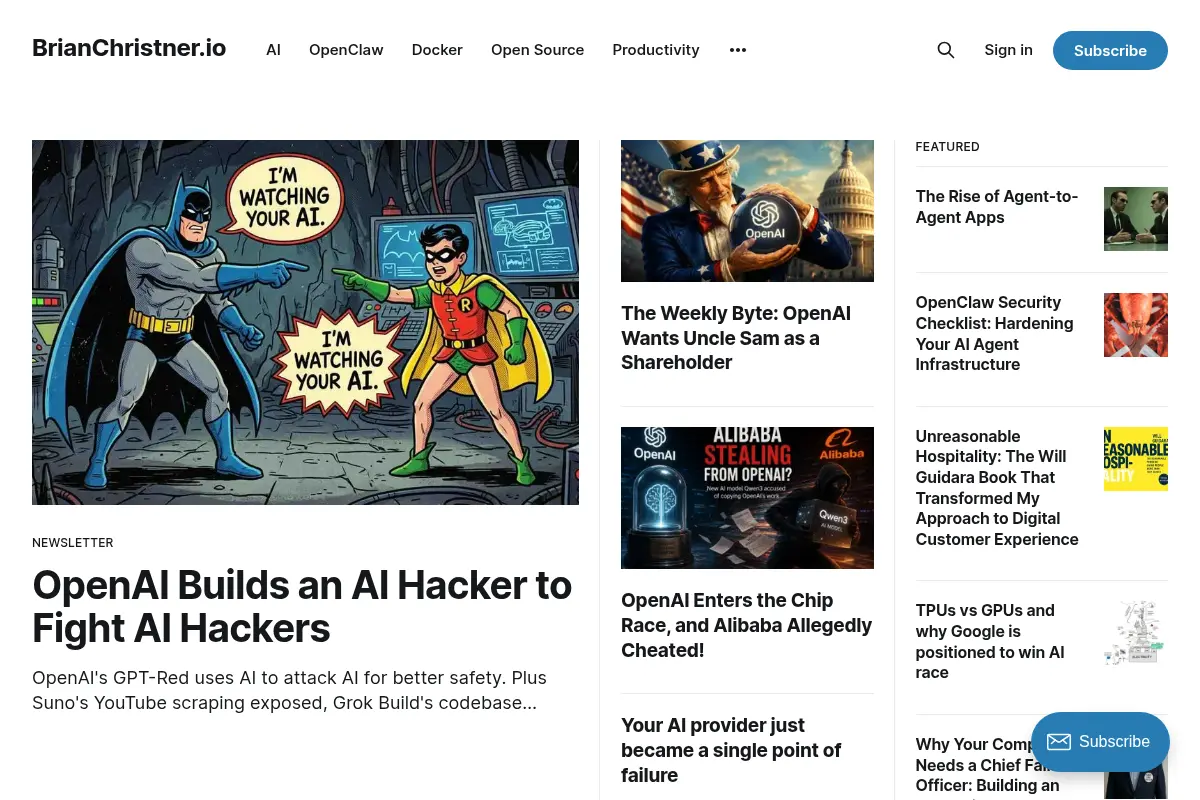
Task: Go to the OpenClaw nav section
Action: [x=346, y=50]
